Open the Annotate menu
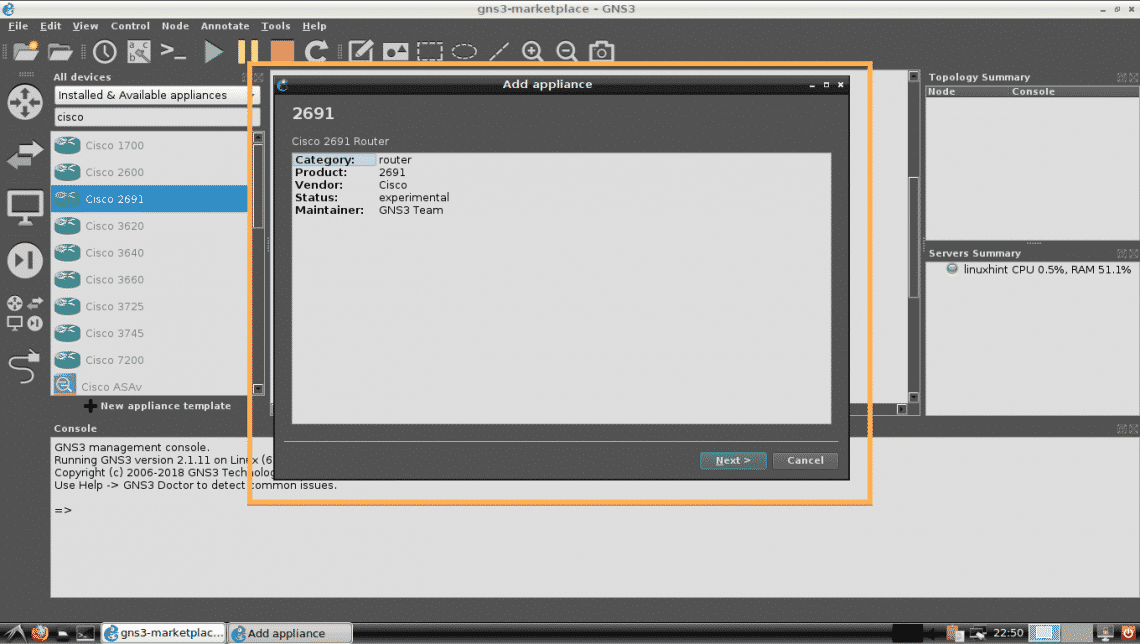The image size is (1140, 644). coord(225,26)
